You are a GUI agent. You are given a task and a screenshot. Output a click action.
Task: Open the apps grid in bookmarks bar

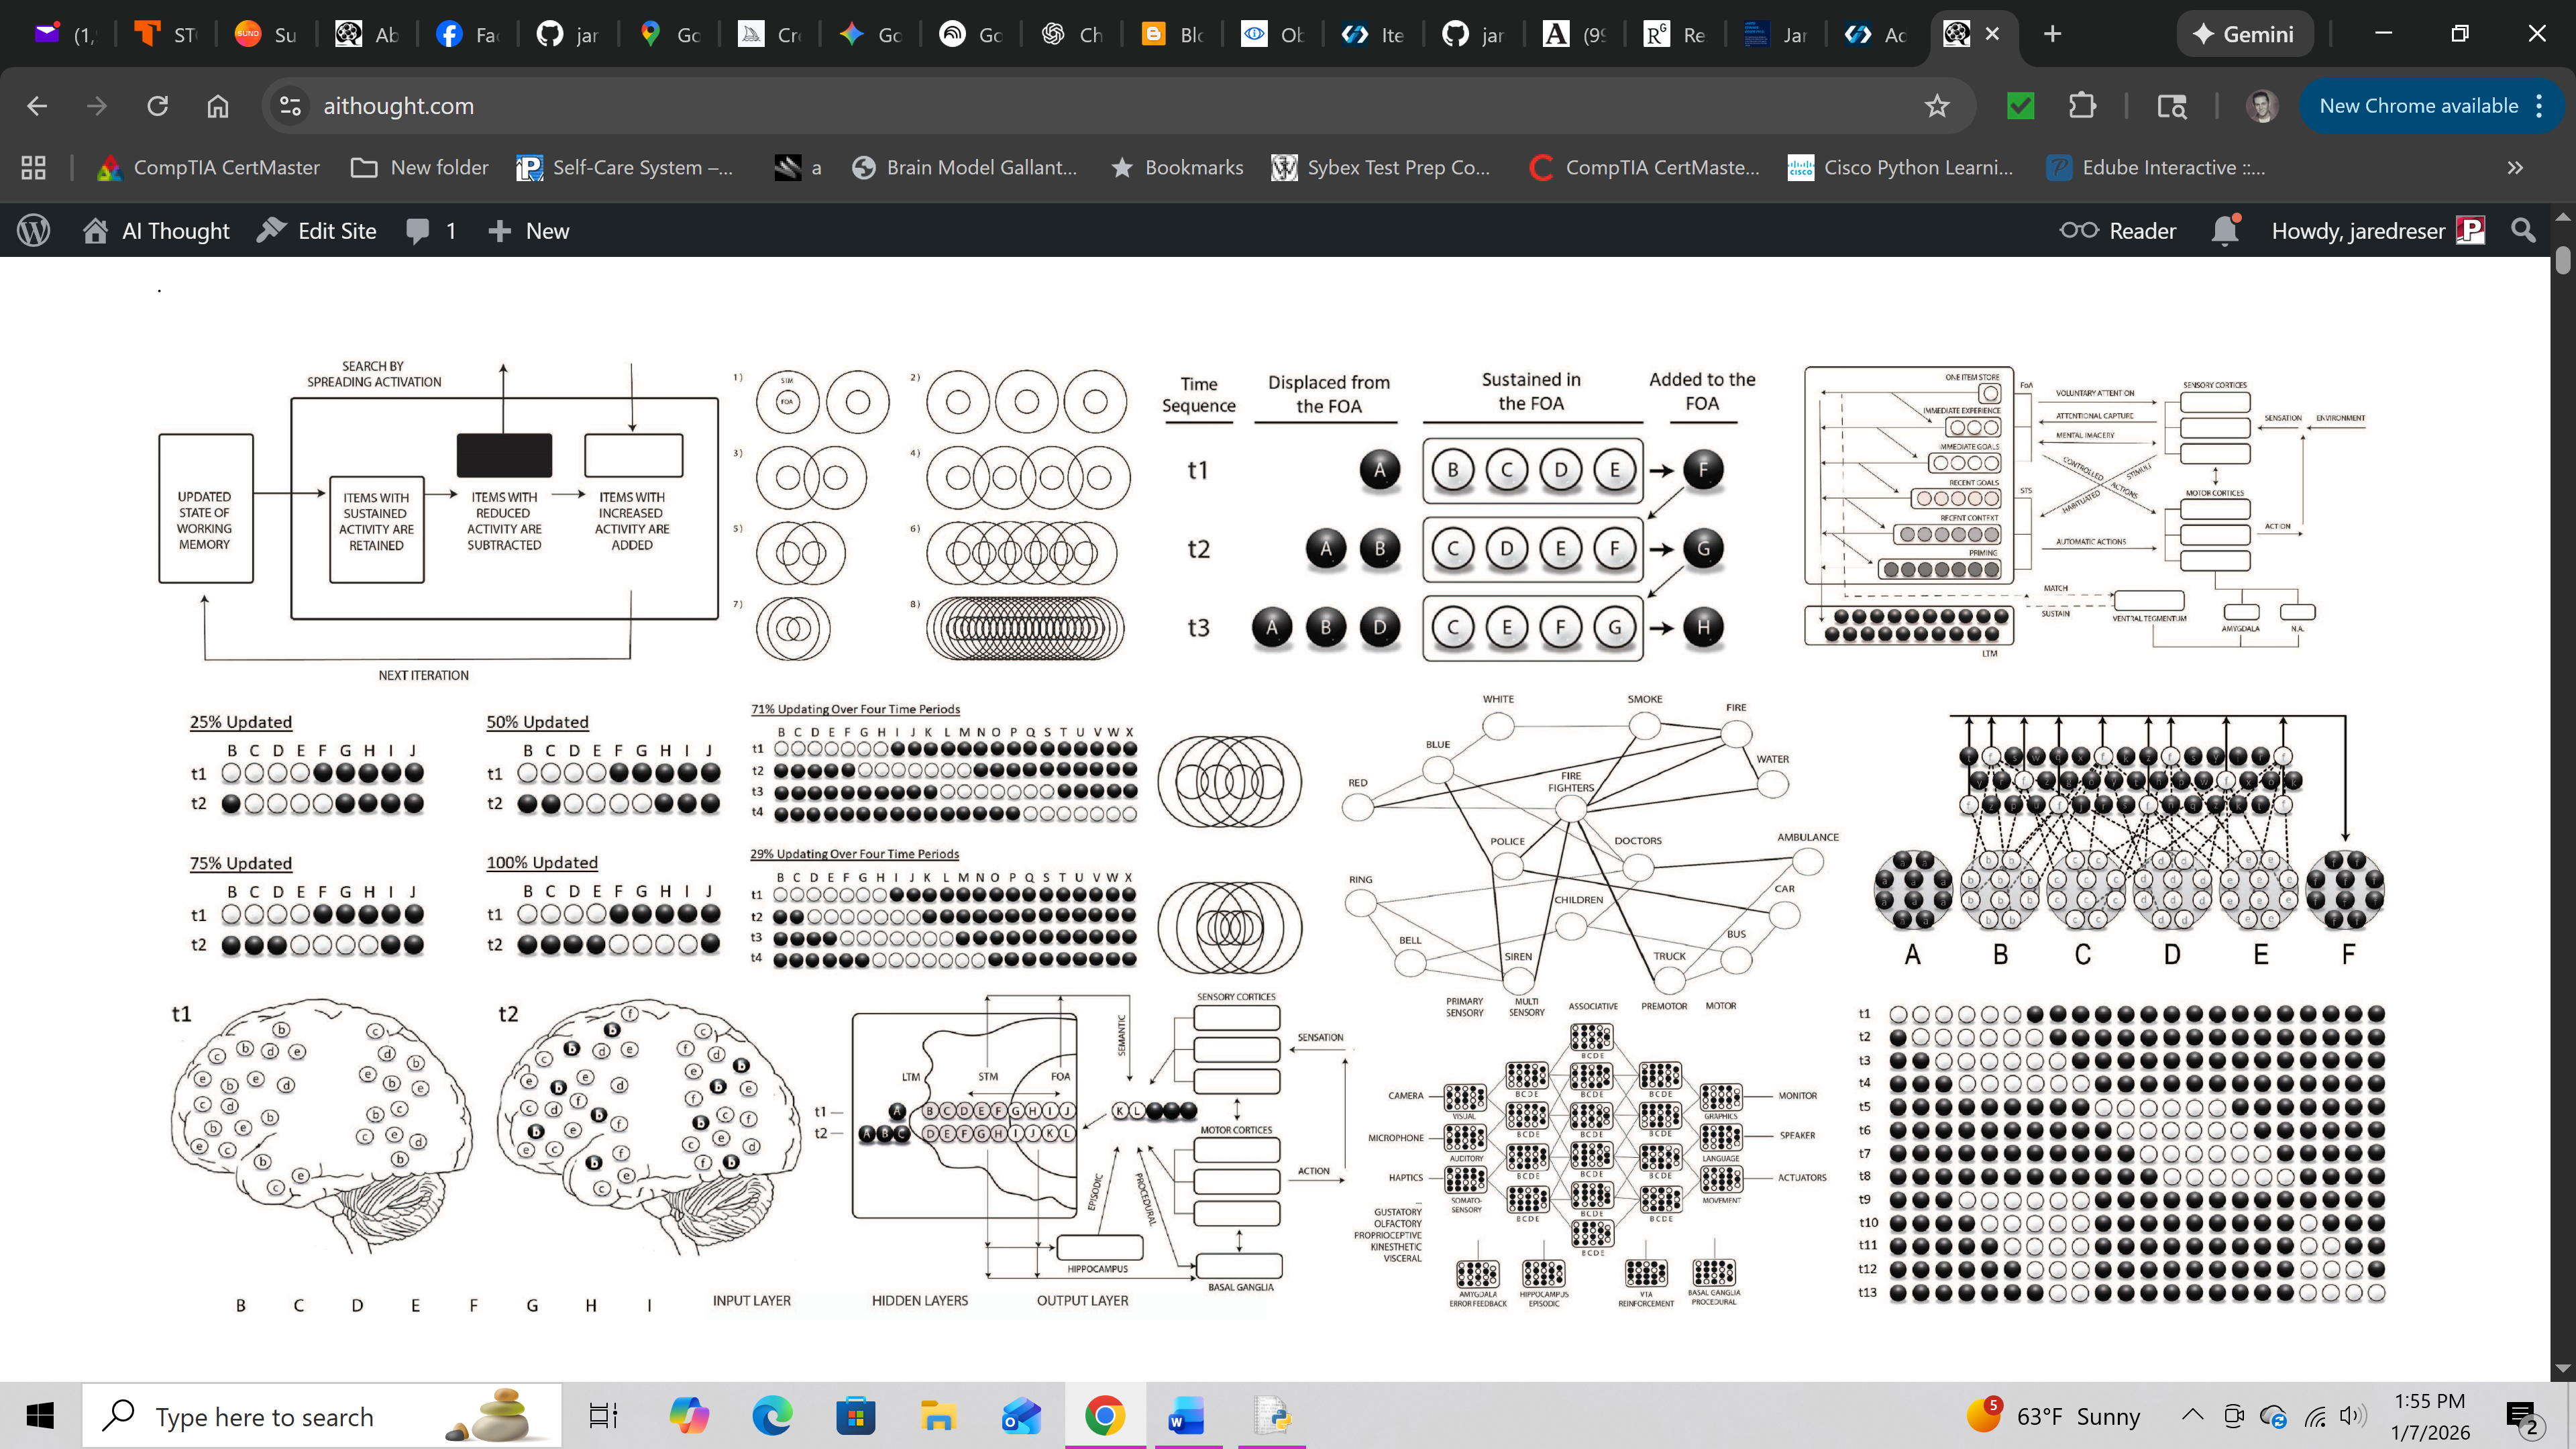tap(34, 168)
